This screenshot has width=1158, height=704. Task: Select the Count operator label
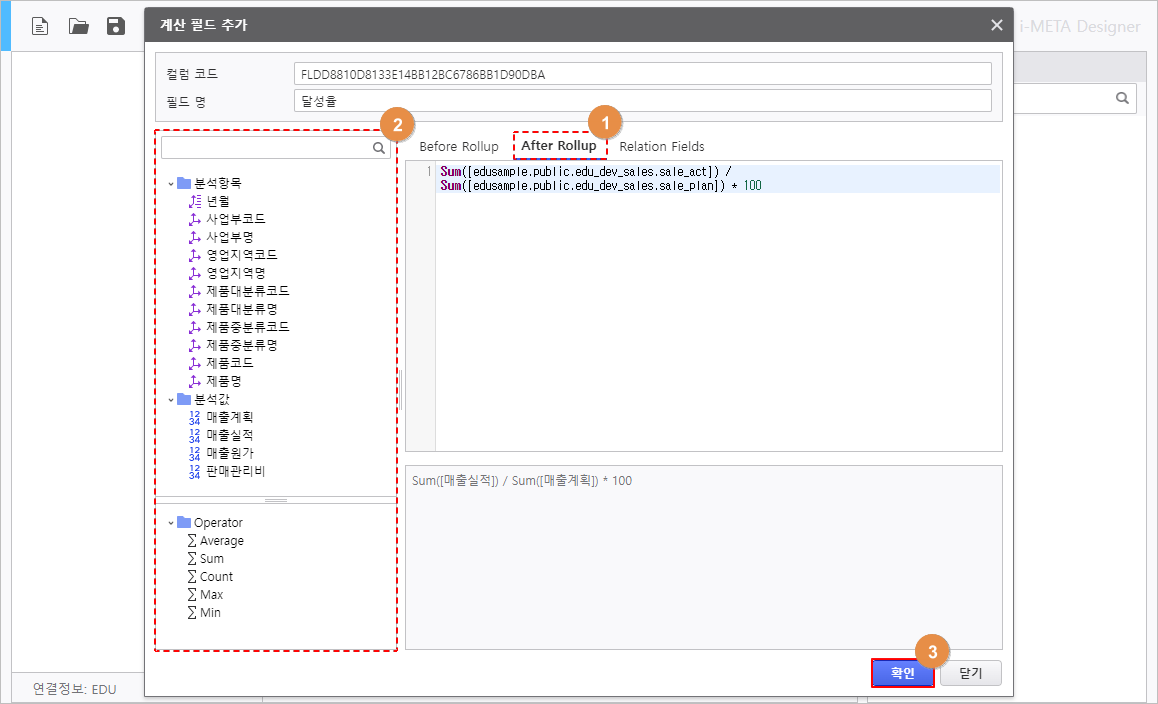click(216, 577)
